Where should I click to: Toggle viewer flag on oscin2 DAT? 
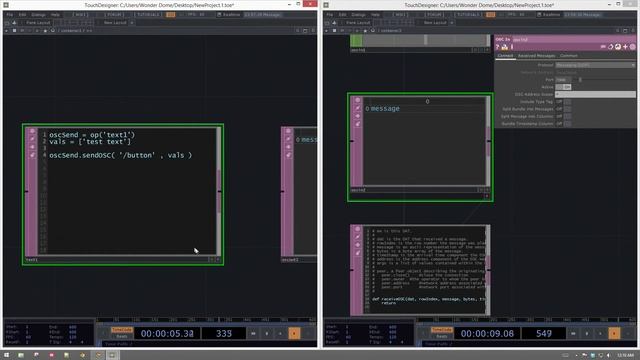(358, 100)
